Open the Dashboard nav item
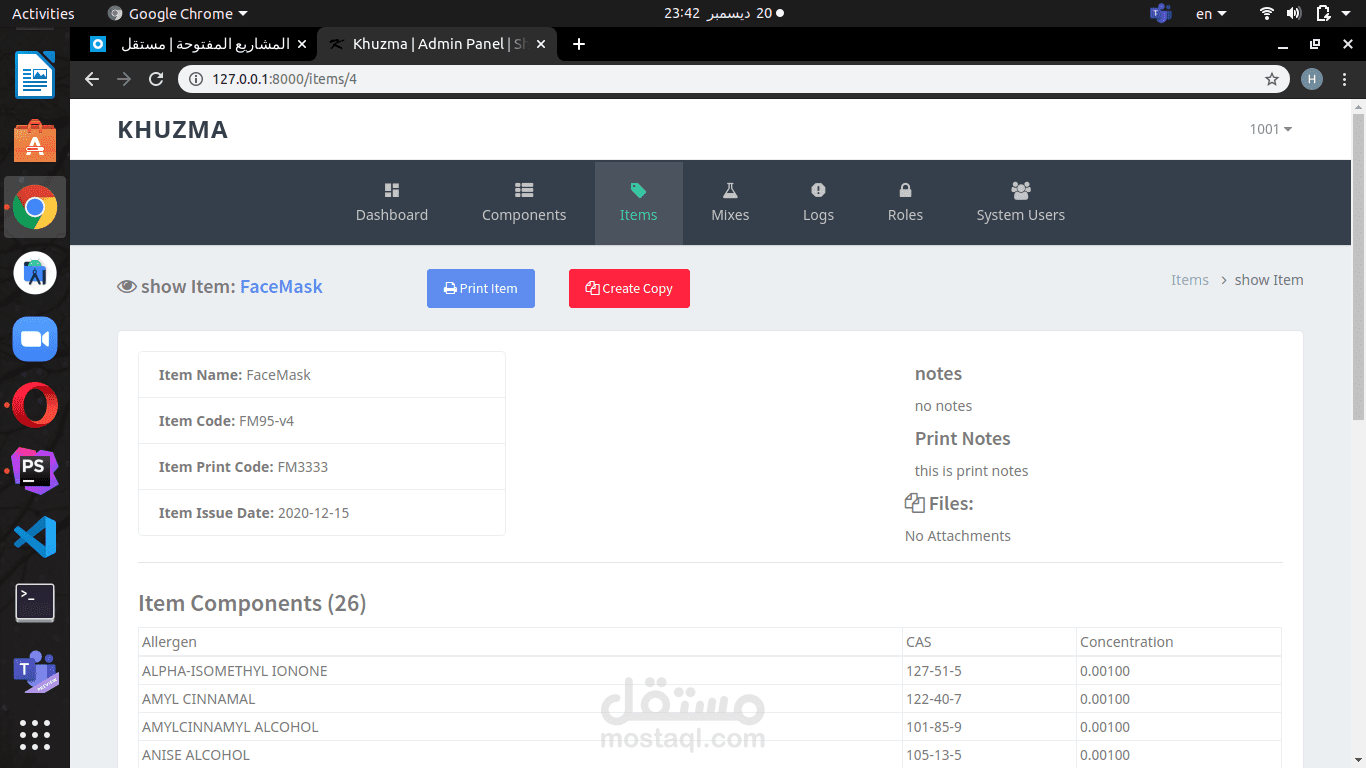This screenshot has width=1366, height=768. tap(391, 203)
